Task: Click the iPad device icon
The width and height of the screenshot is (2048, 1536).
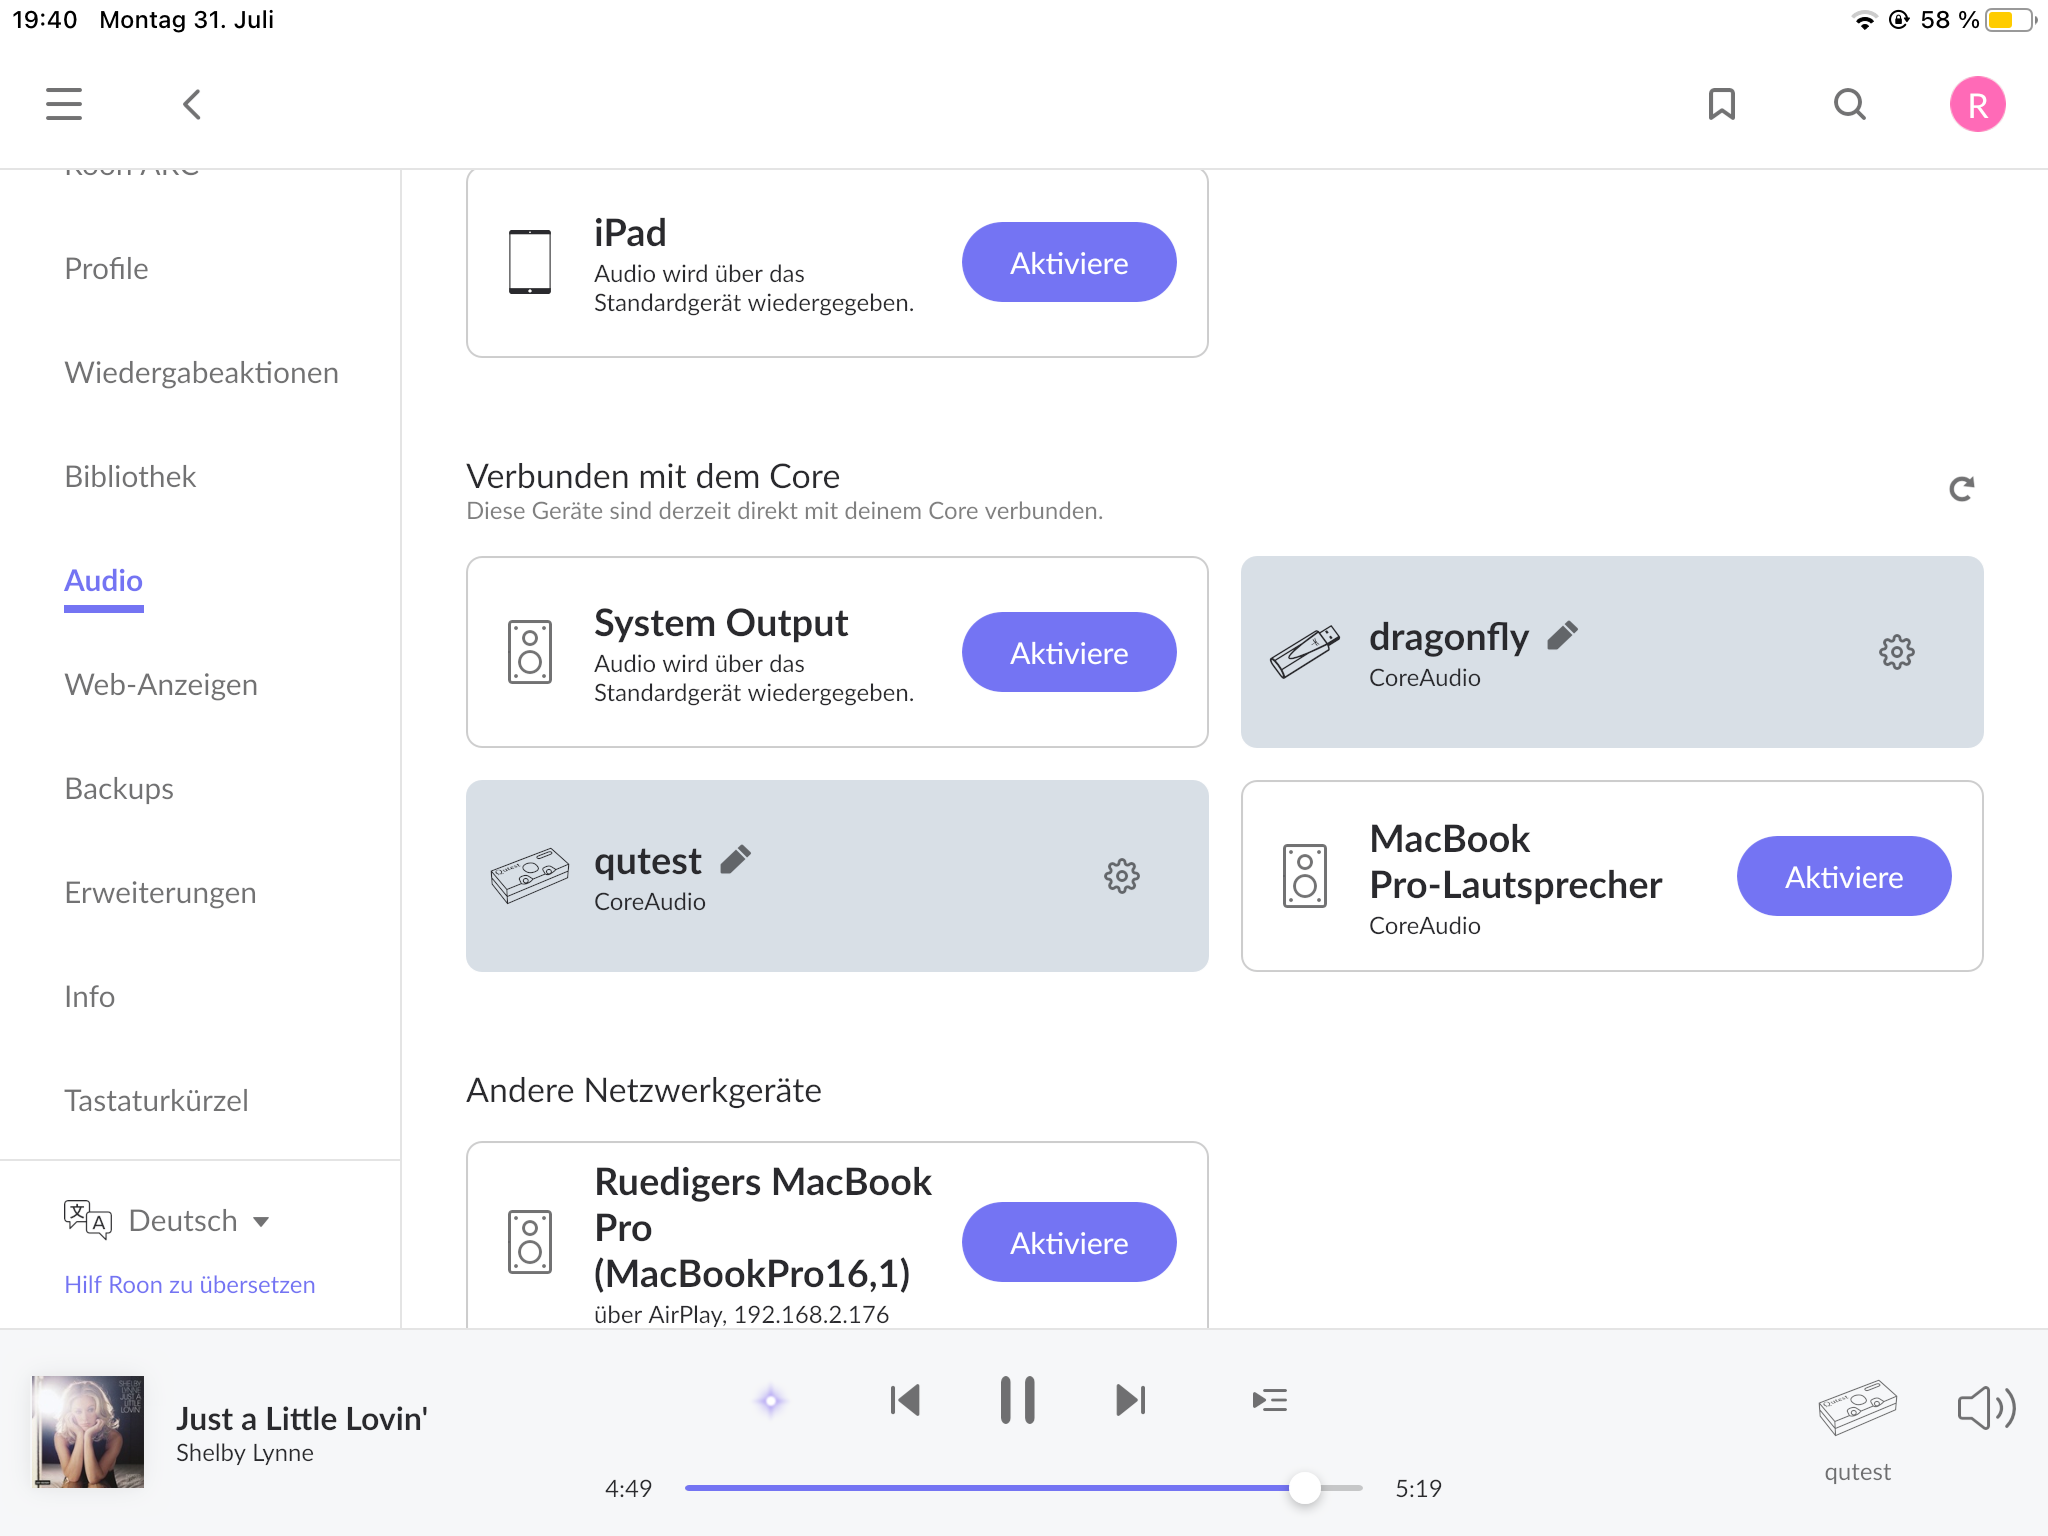Action: (x=529, y=262)
